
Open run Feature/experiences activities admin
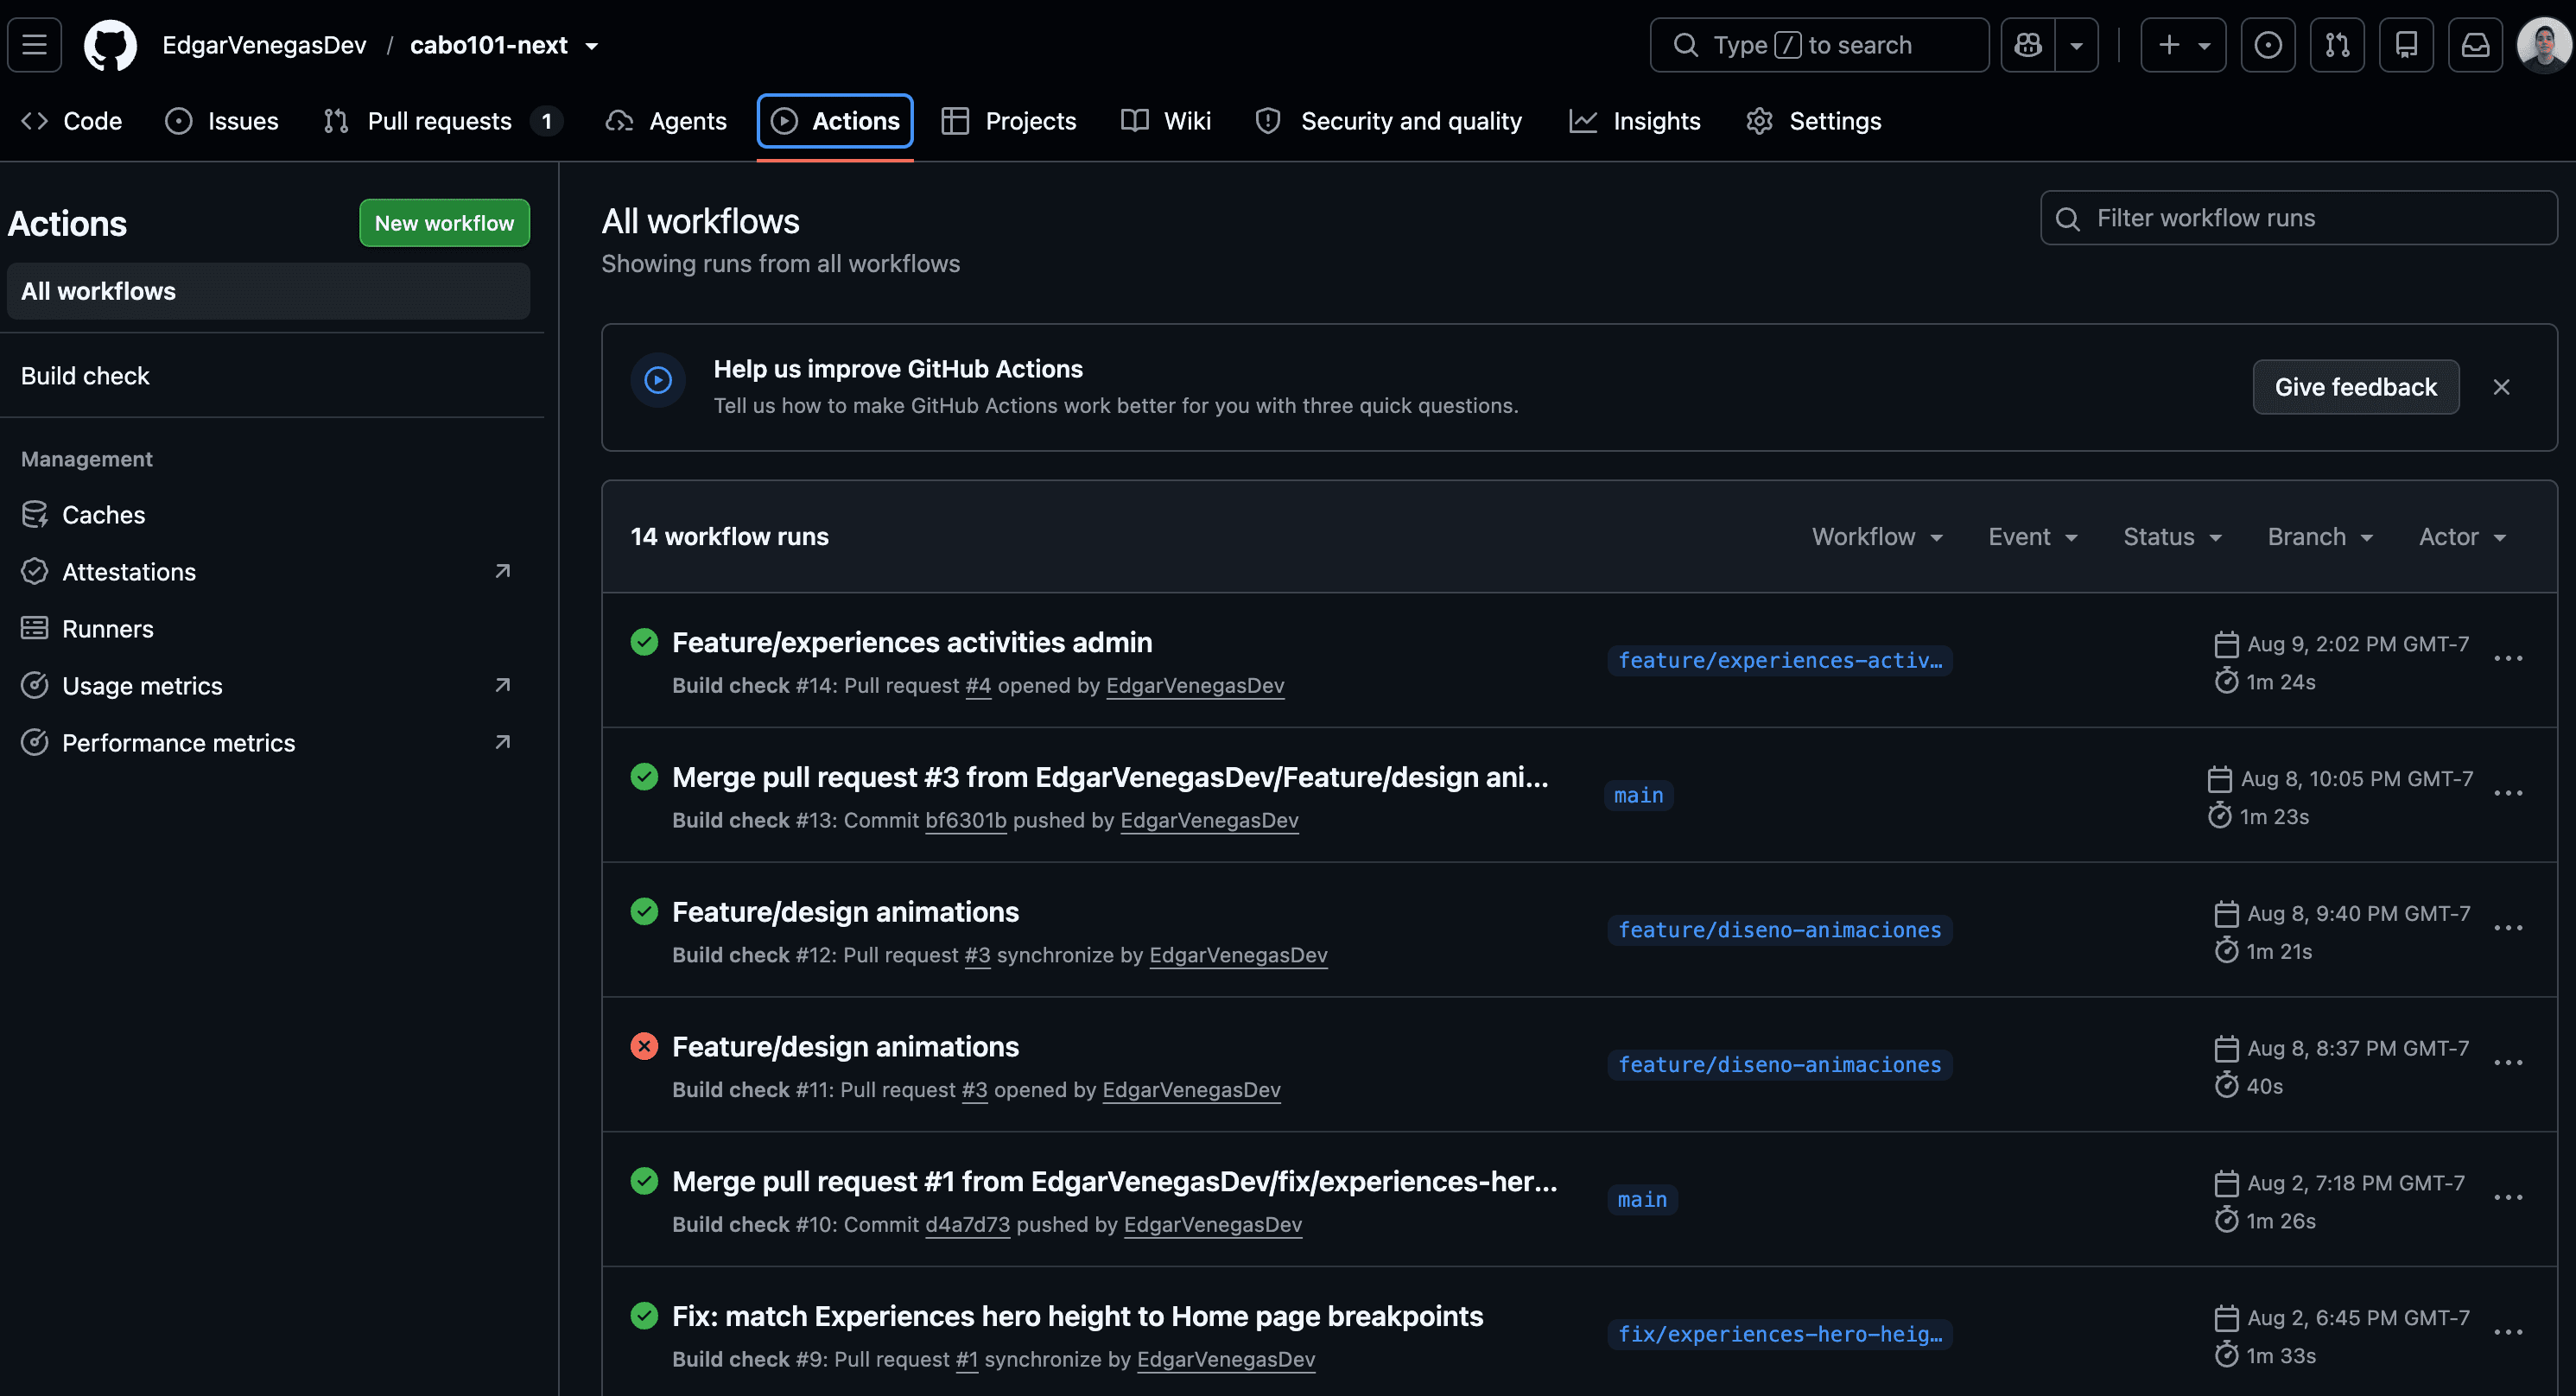tap(912, 643)
